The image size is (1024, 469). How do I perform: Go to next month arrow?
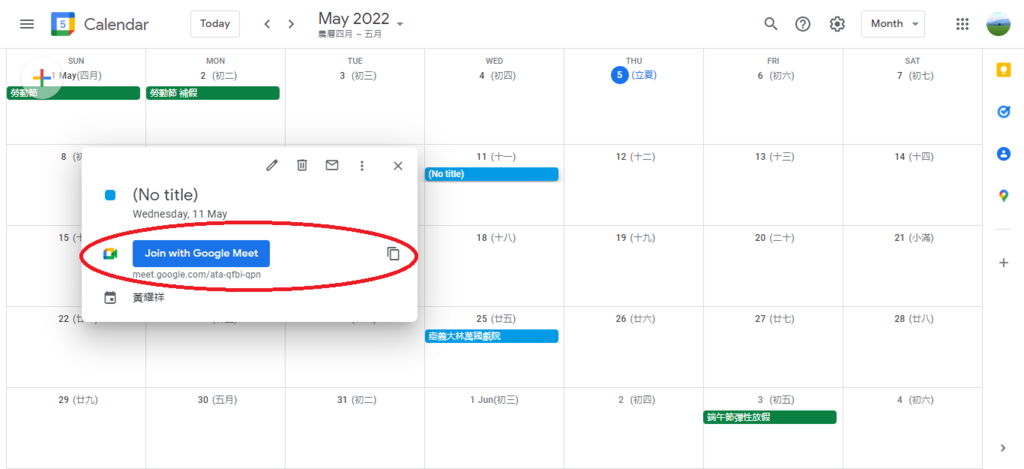point(291,24)
